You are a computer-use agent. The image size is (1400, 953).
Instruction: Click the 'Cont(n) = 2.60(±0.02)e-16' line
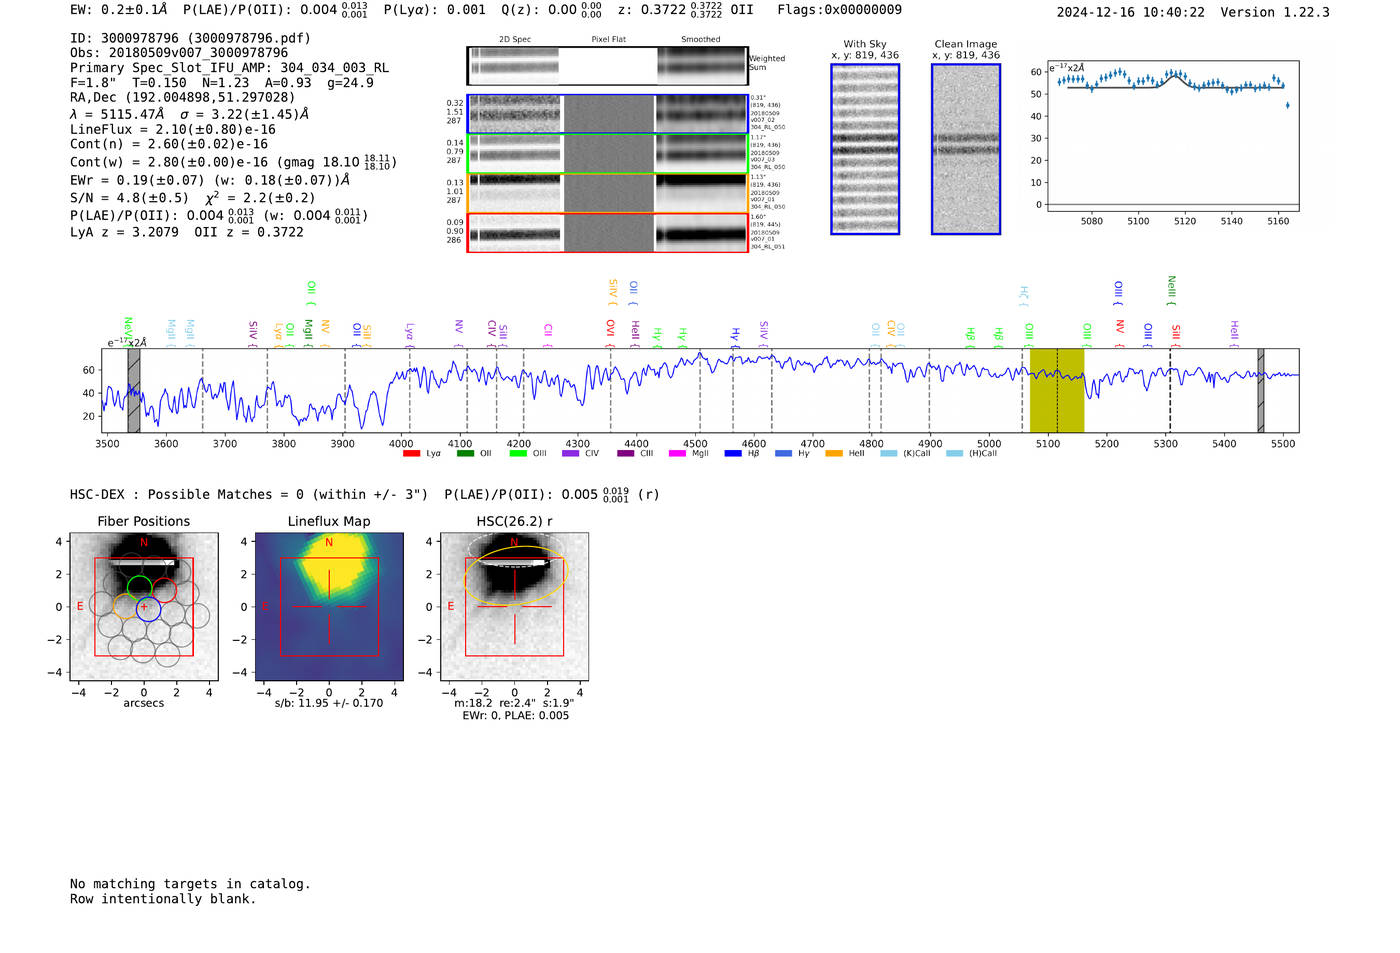169,144
